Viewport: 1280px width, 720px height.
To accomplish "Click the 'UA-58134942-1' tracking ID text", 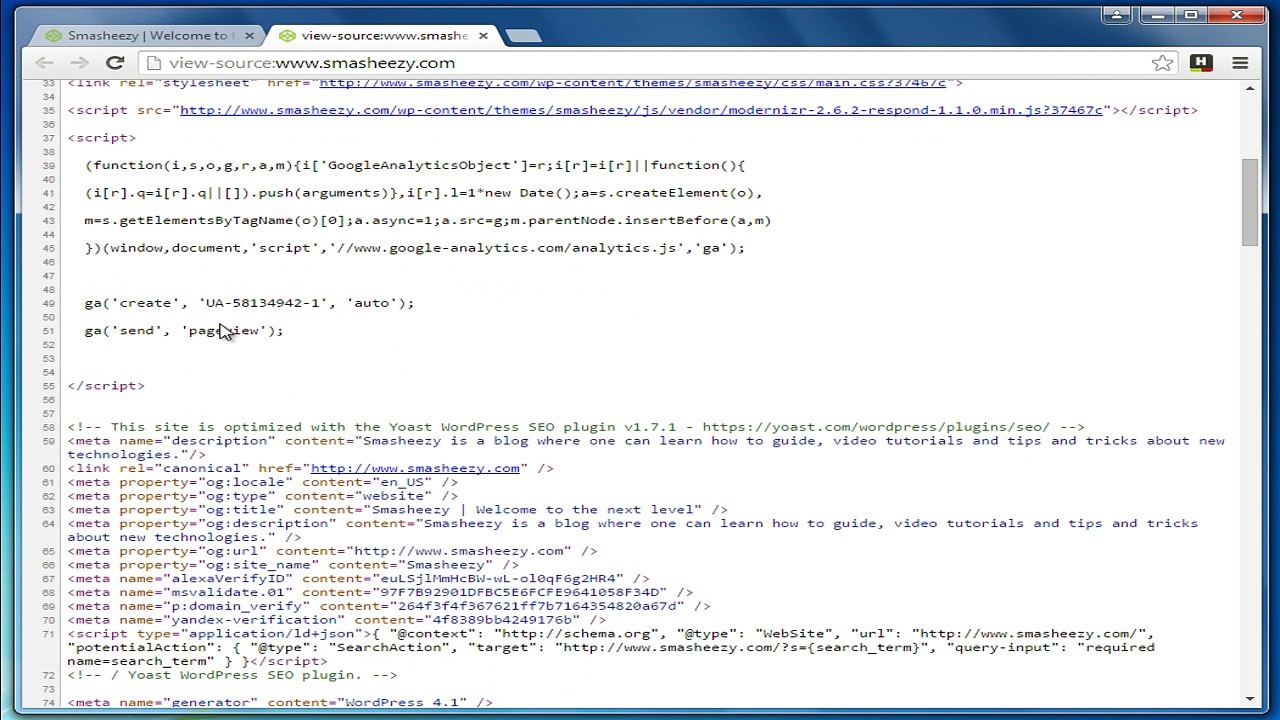I will (x=264, y=303).
